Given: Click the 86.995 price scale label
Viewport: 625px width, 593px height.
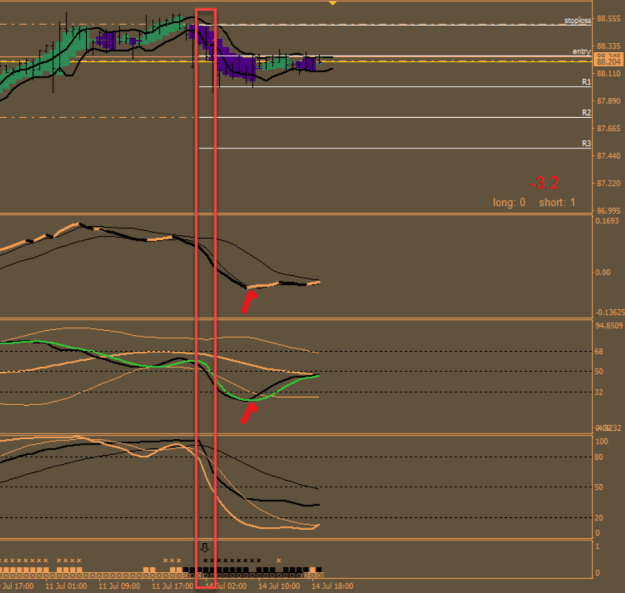Looking at the screenshot, I should [x=609, y=210].
